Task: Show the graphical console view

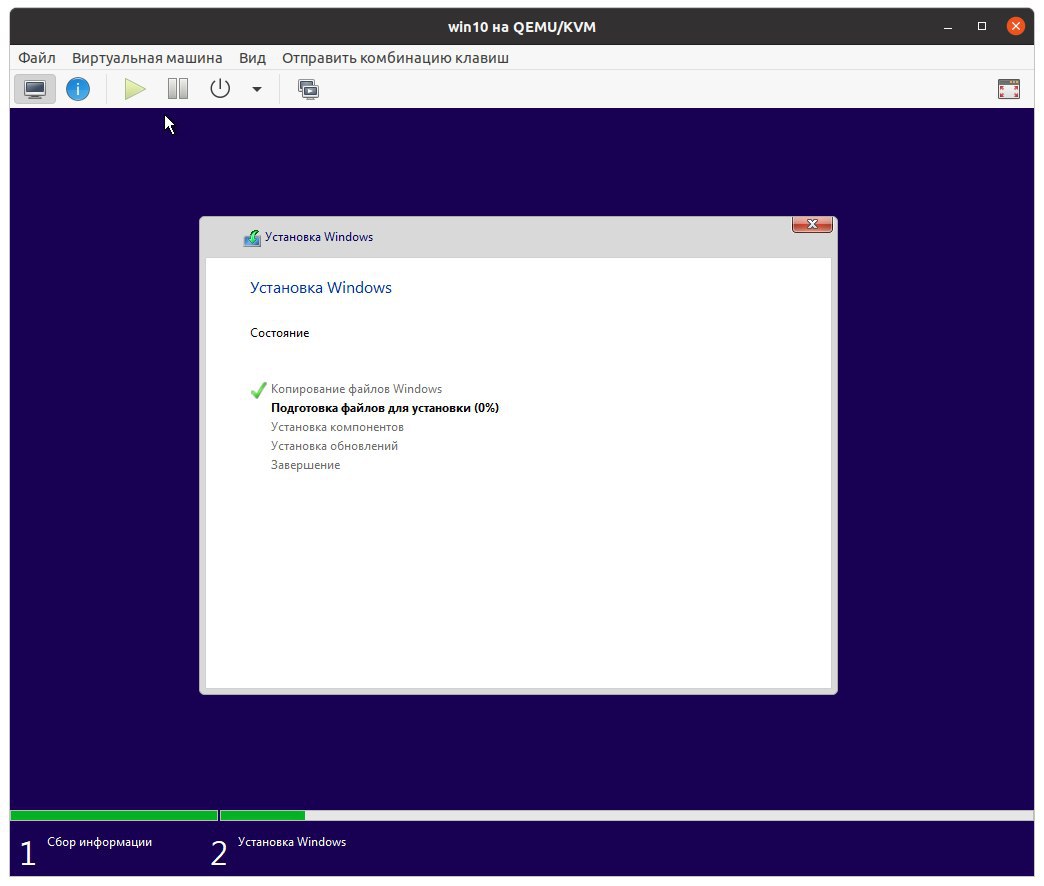Action: pyautogui.click(x=35, y=89)
